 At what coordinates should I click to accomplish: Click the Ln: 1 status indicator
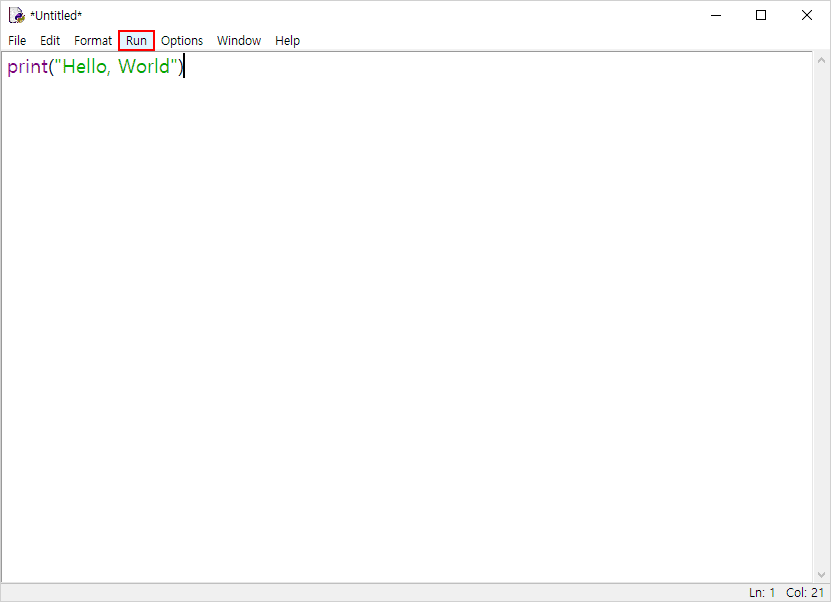pyautogui.click(x=762, y=592)
